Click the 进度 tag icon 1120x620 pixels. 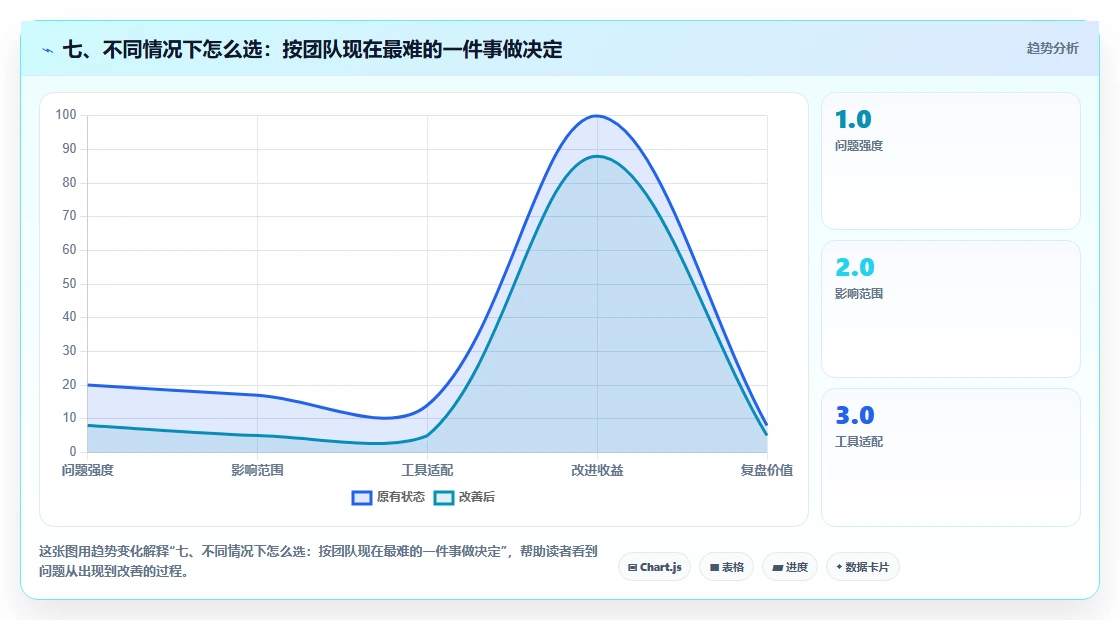(x=778, y=568)
